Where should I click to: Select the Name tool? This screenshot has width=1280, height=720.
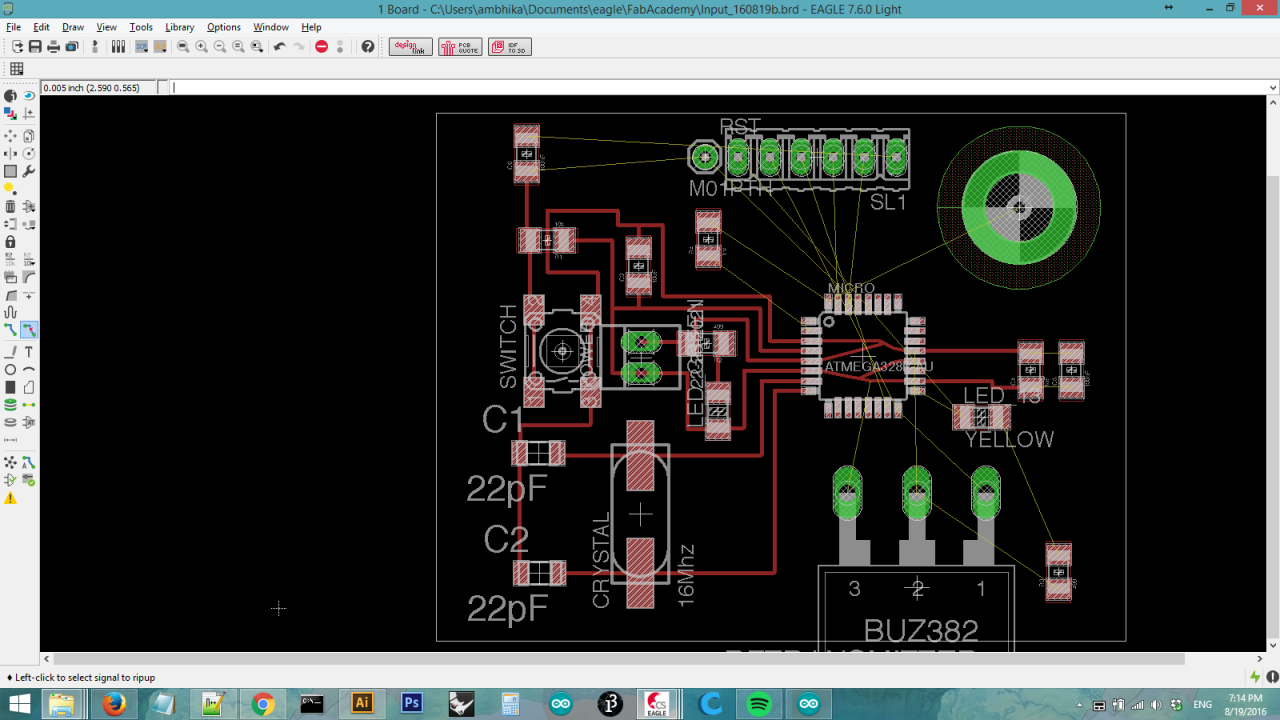10,259
